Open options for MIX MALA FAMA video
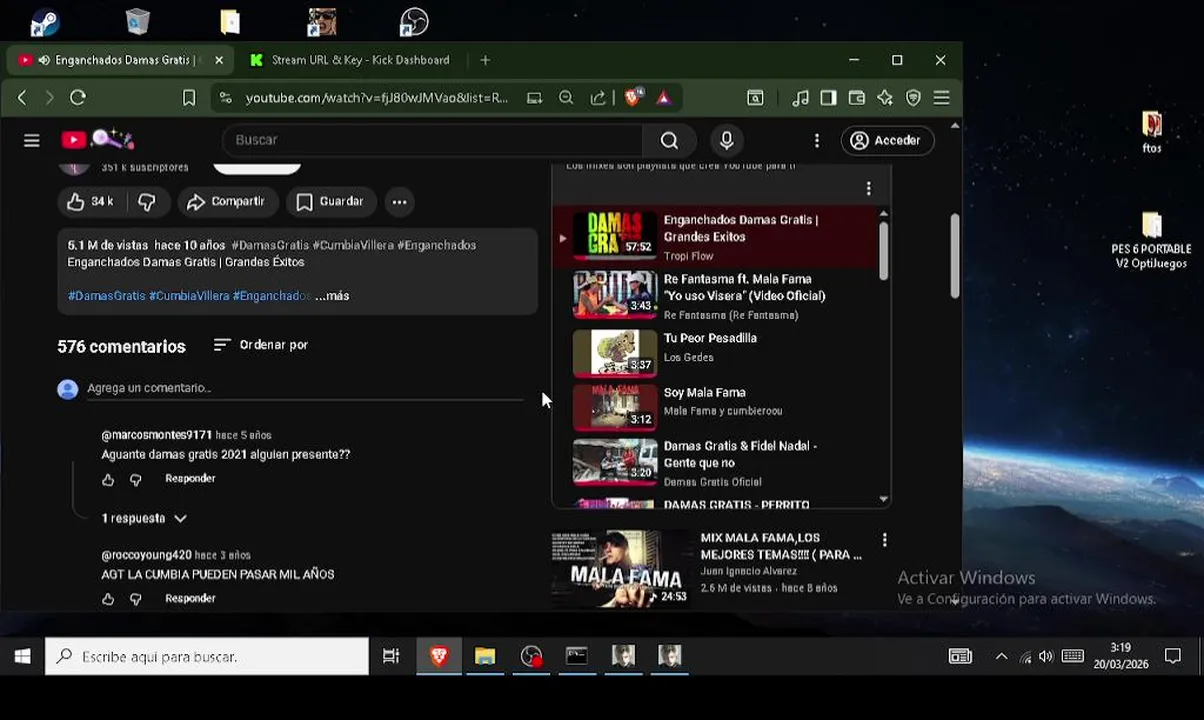The image size is (1204, 720). coord(884,540)
